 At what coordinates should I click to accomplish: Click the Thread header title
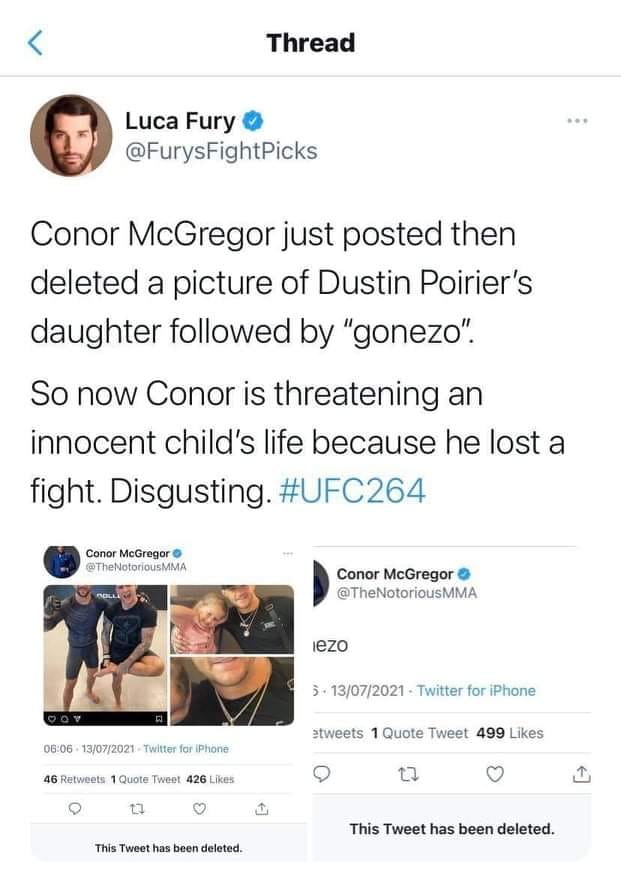click(310, 43)
